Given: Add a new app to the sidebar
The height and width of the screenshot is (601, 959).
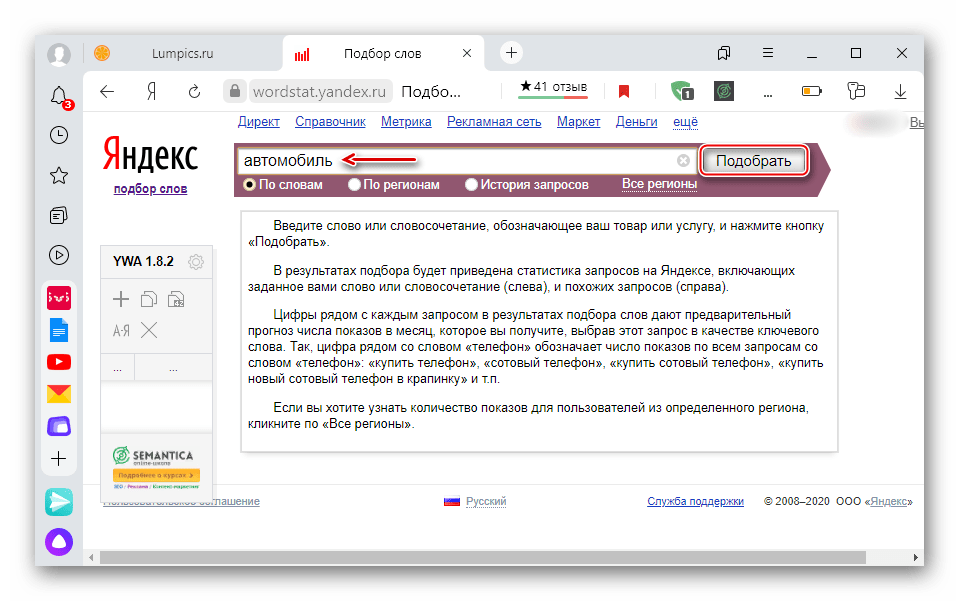Looking at the screenshot, I should click(x=59, y=459).
